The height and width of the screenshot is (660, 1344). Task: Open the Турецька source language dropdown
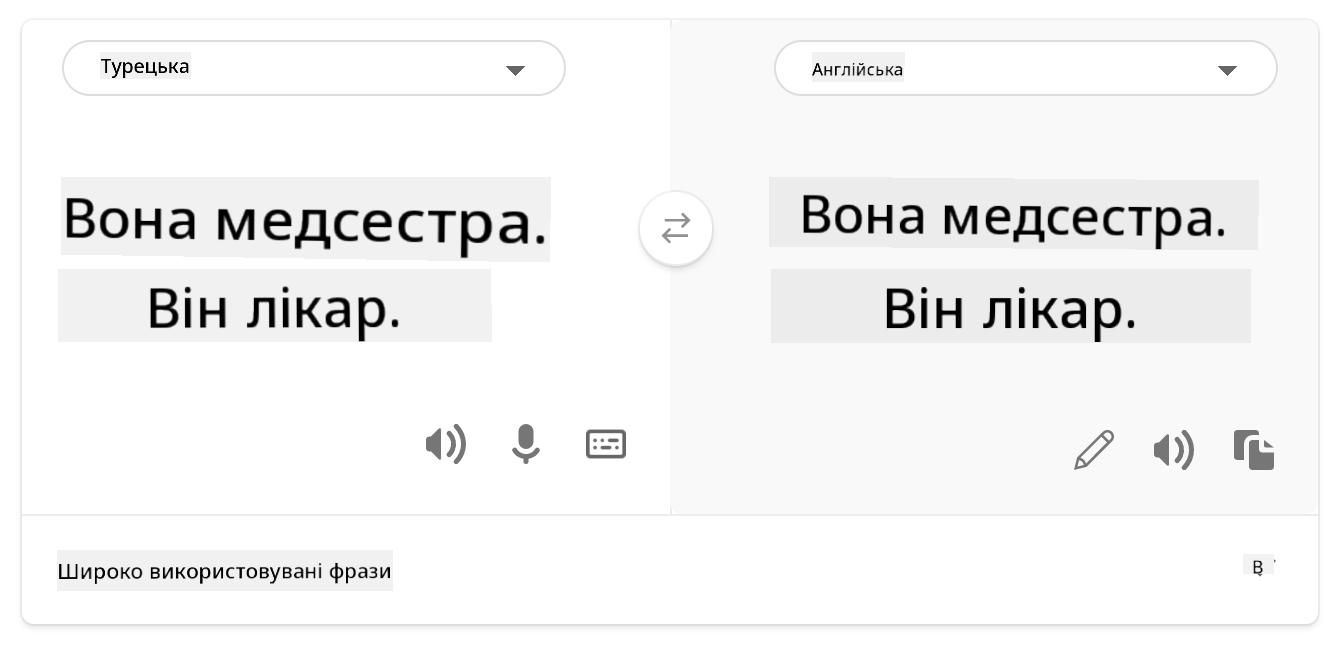[x=313, y=68]
